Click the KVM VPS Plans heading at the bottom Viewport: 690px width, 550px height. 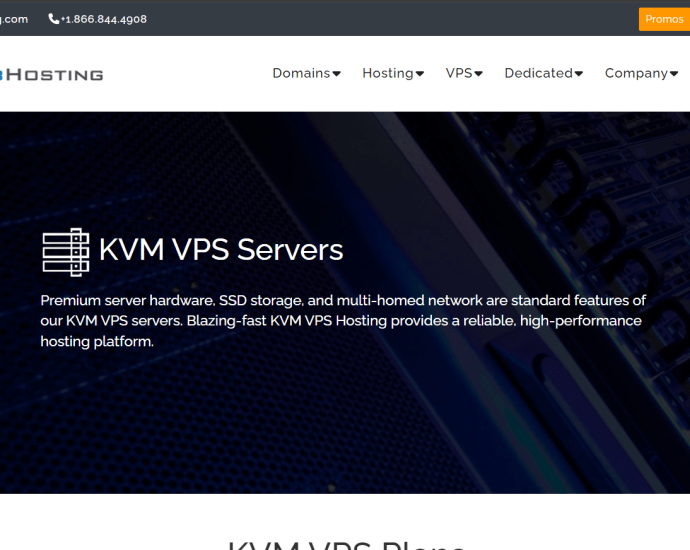coord(346,545)
